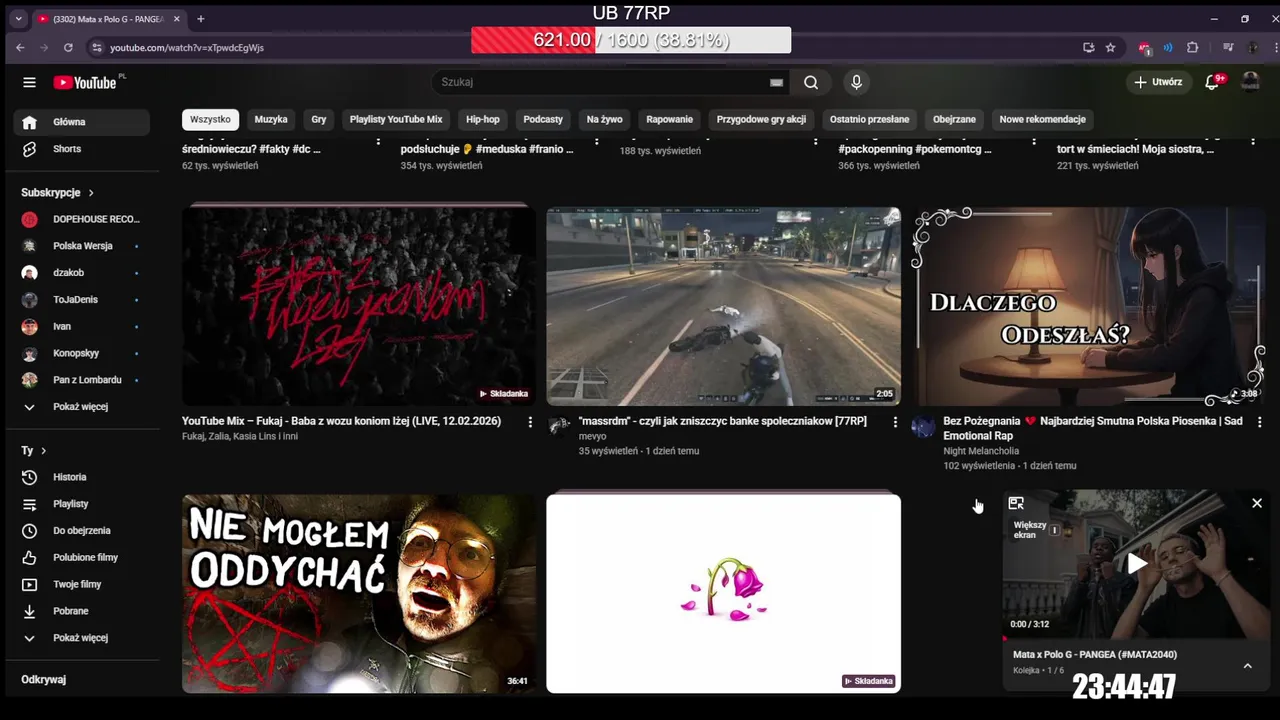Expand Pokaż więcej under Ty section
Viewport: 1280px width, 720px height.
pyautogui.click(x=82, y=638)
